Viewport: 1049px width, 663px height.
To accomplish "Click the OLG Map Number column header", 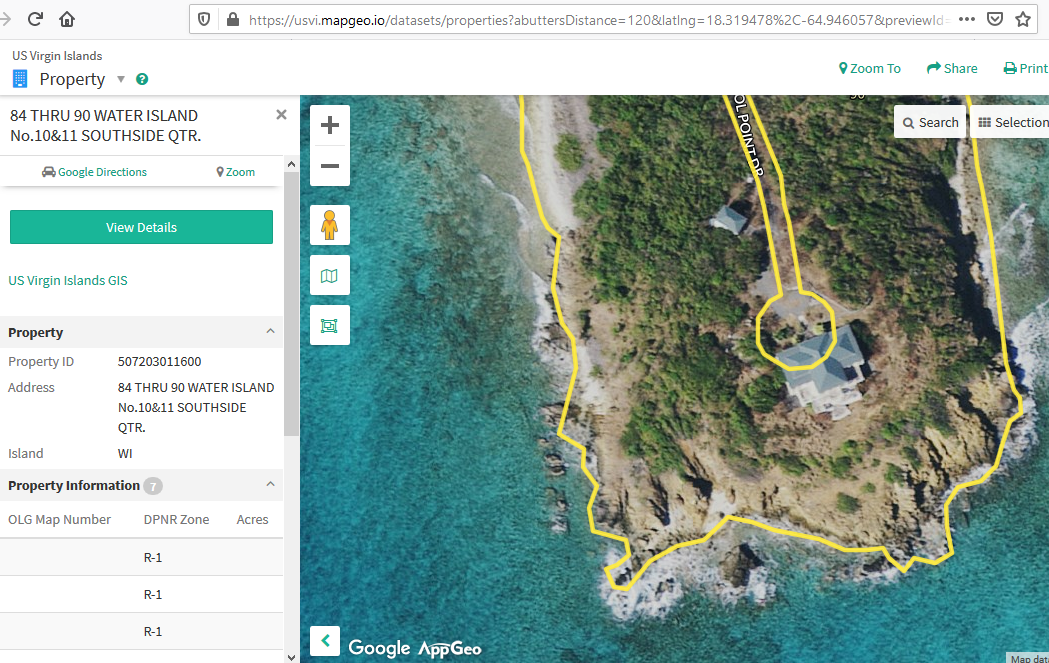I will tap(60, 519).
